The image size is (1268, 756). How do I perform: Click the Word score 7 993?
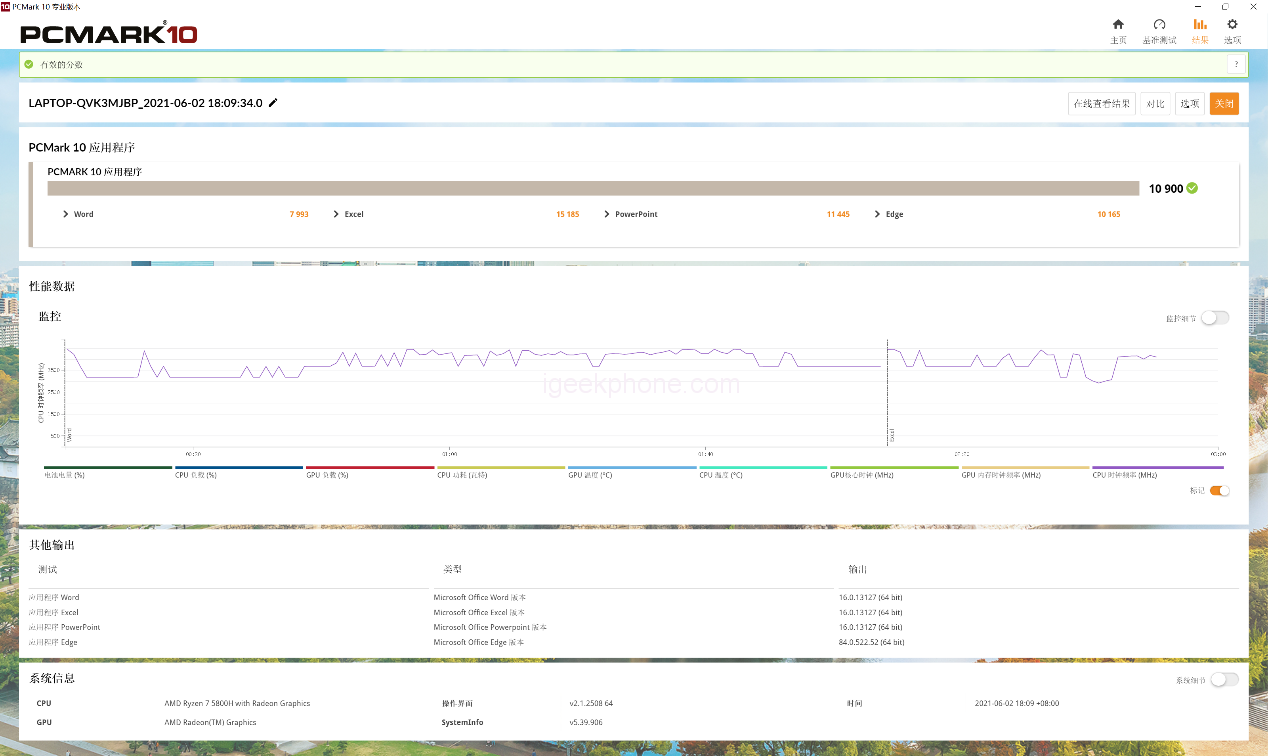pyautogui.click(x=299, y=214)
